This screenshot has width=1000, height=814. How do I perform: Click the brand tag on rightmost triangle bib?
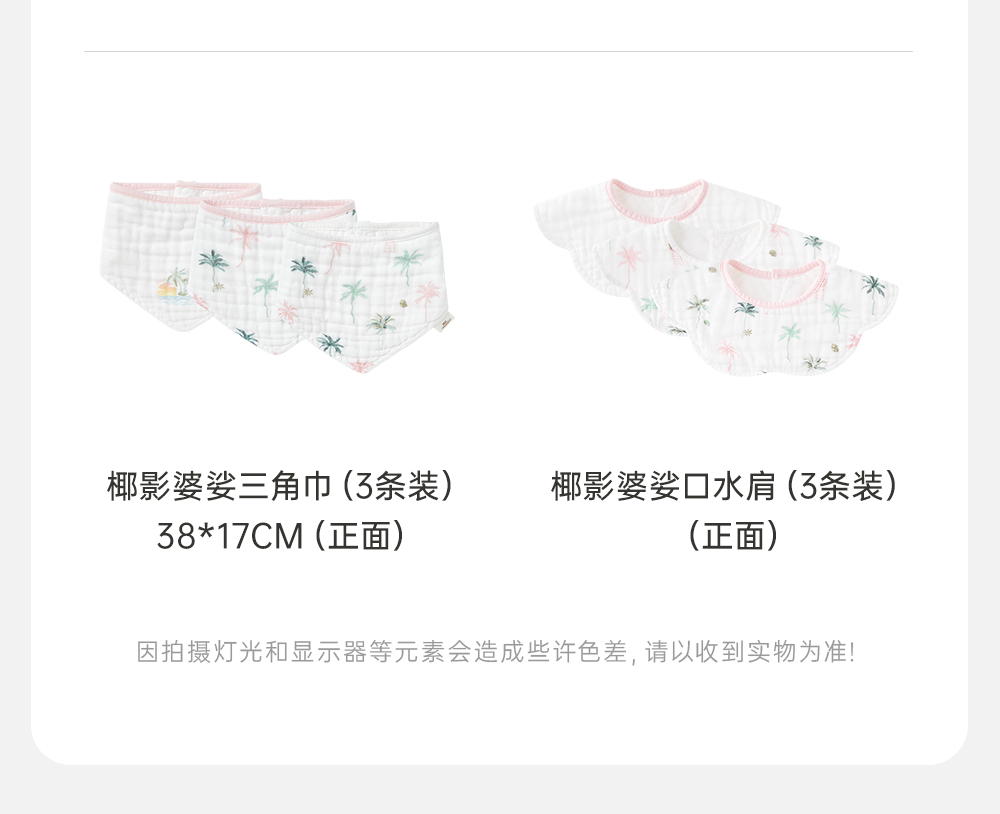tap(446, 323)
